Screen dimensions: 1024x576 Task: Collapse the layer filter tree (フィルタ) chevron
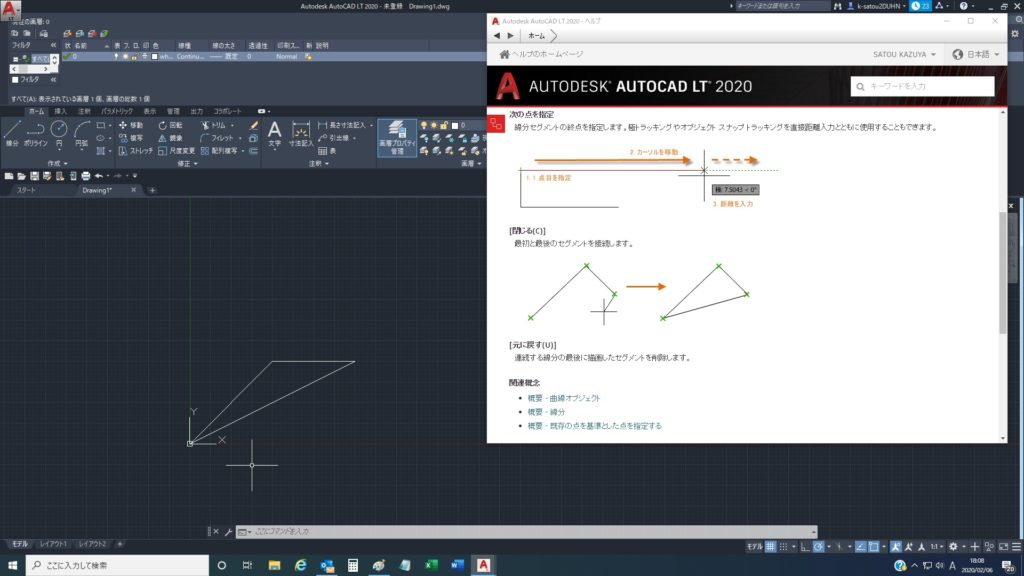coord(54,45)
